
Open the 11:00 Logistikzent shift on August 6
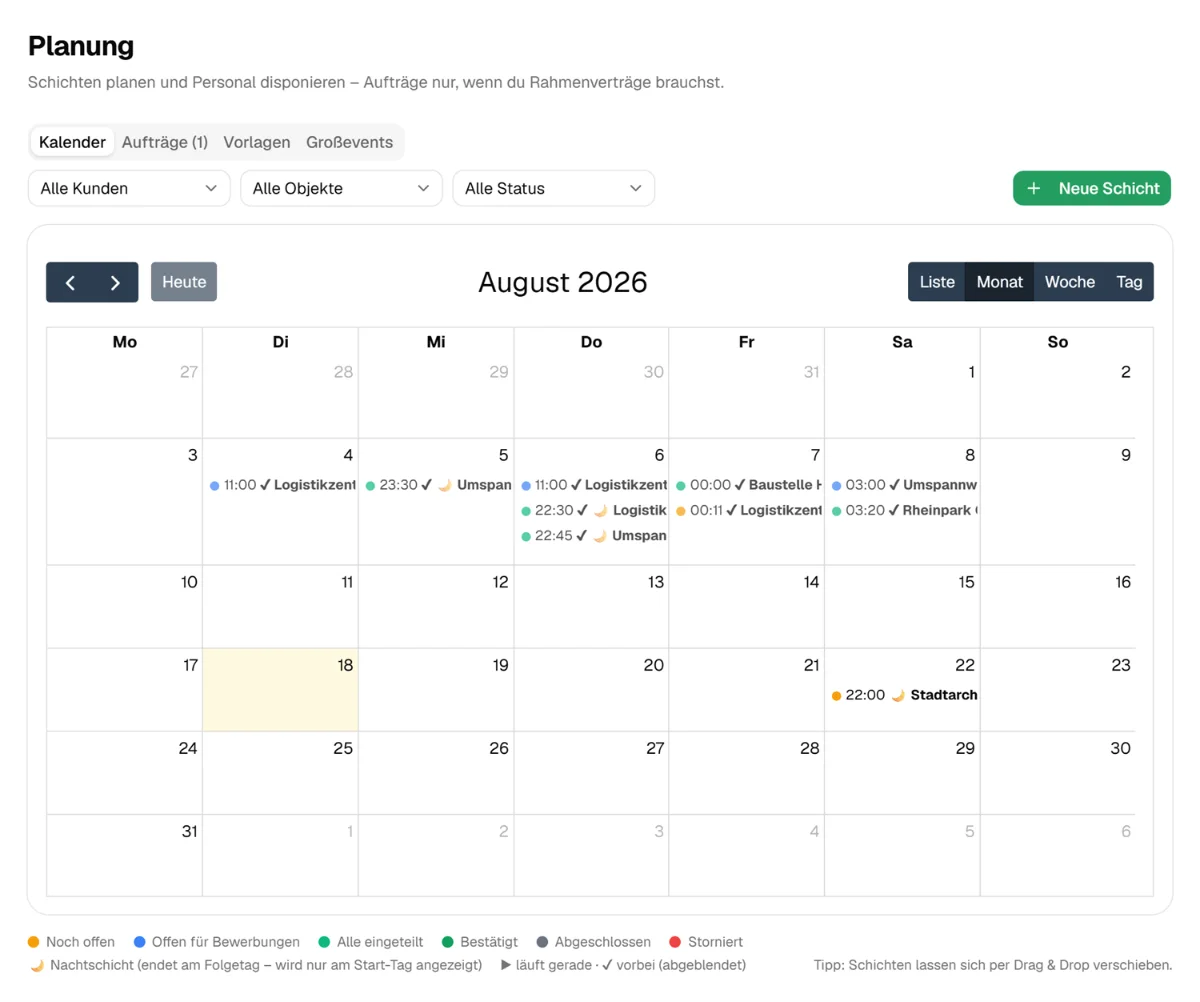593,485
